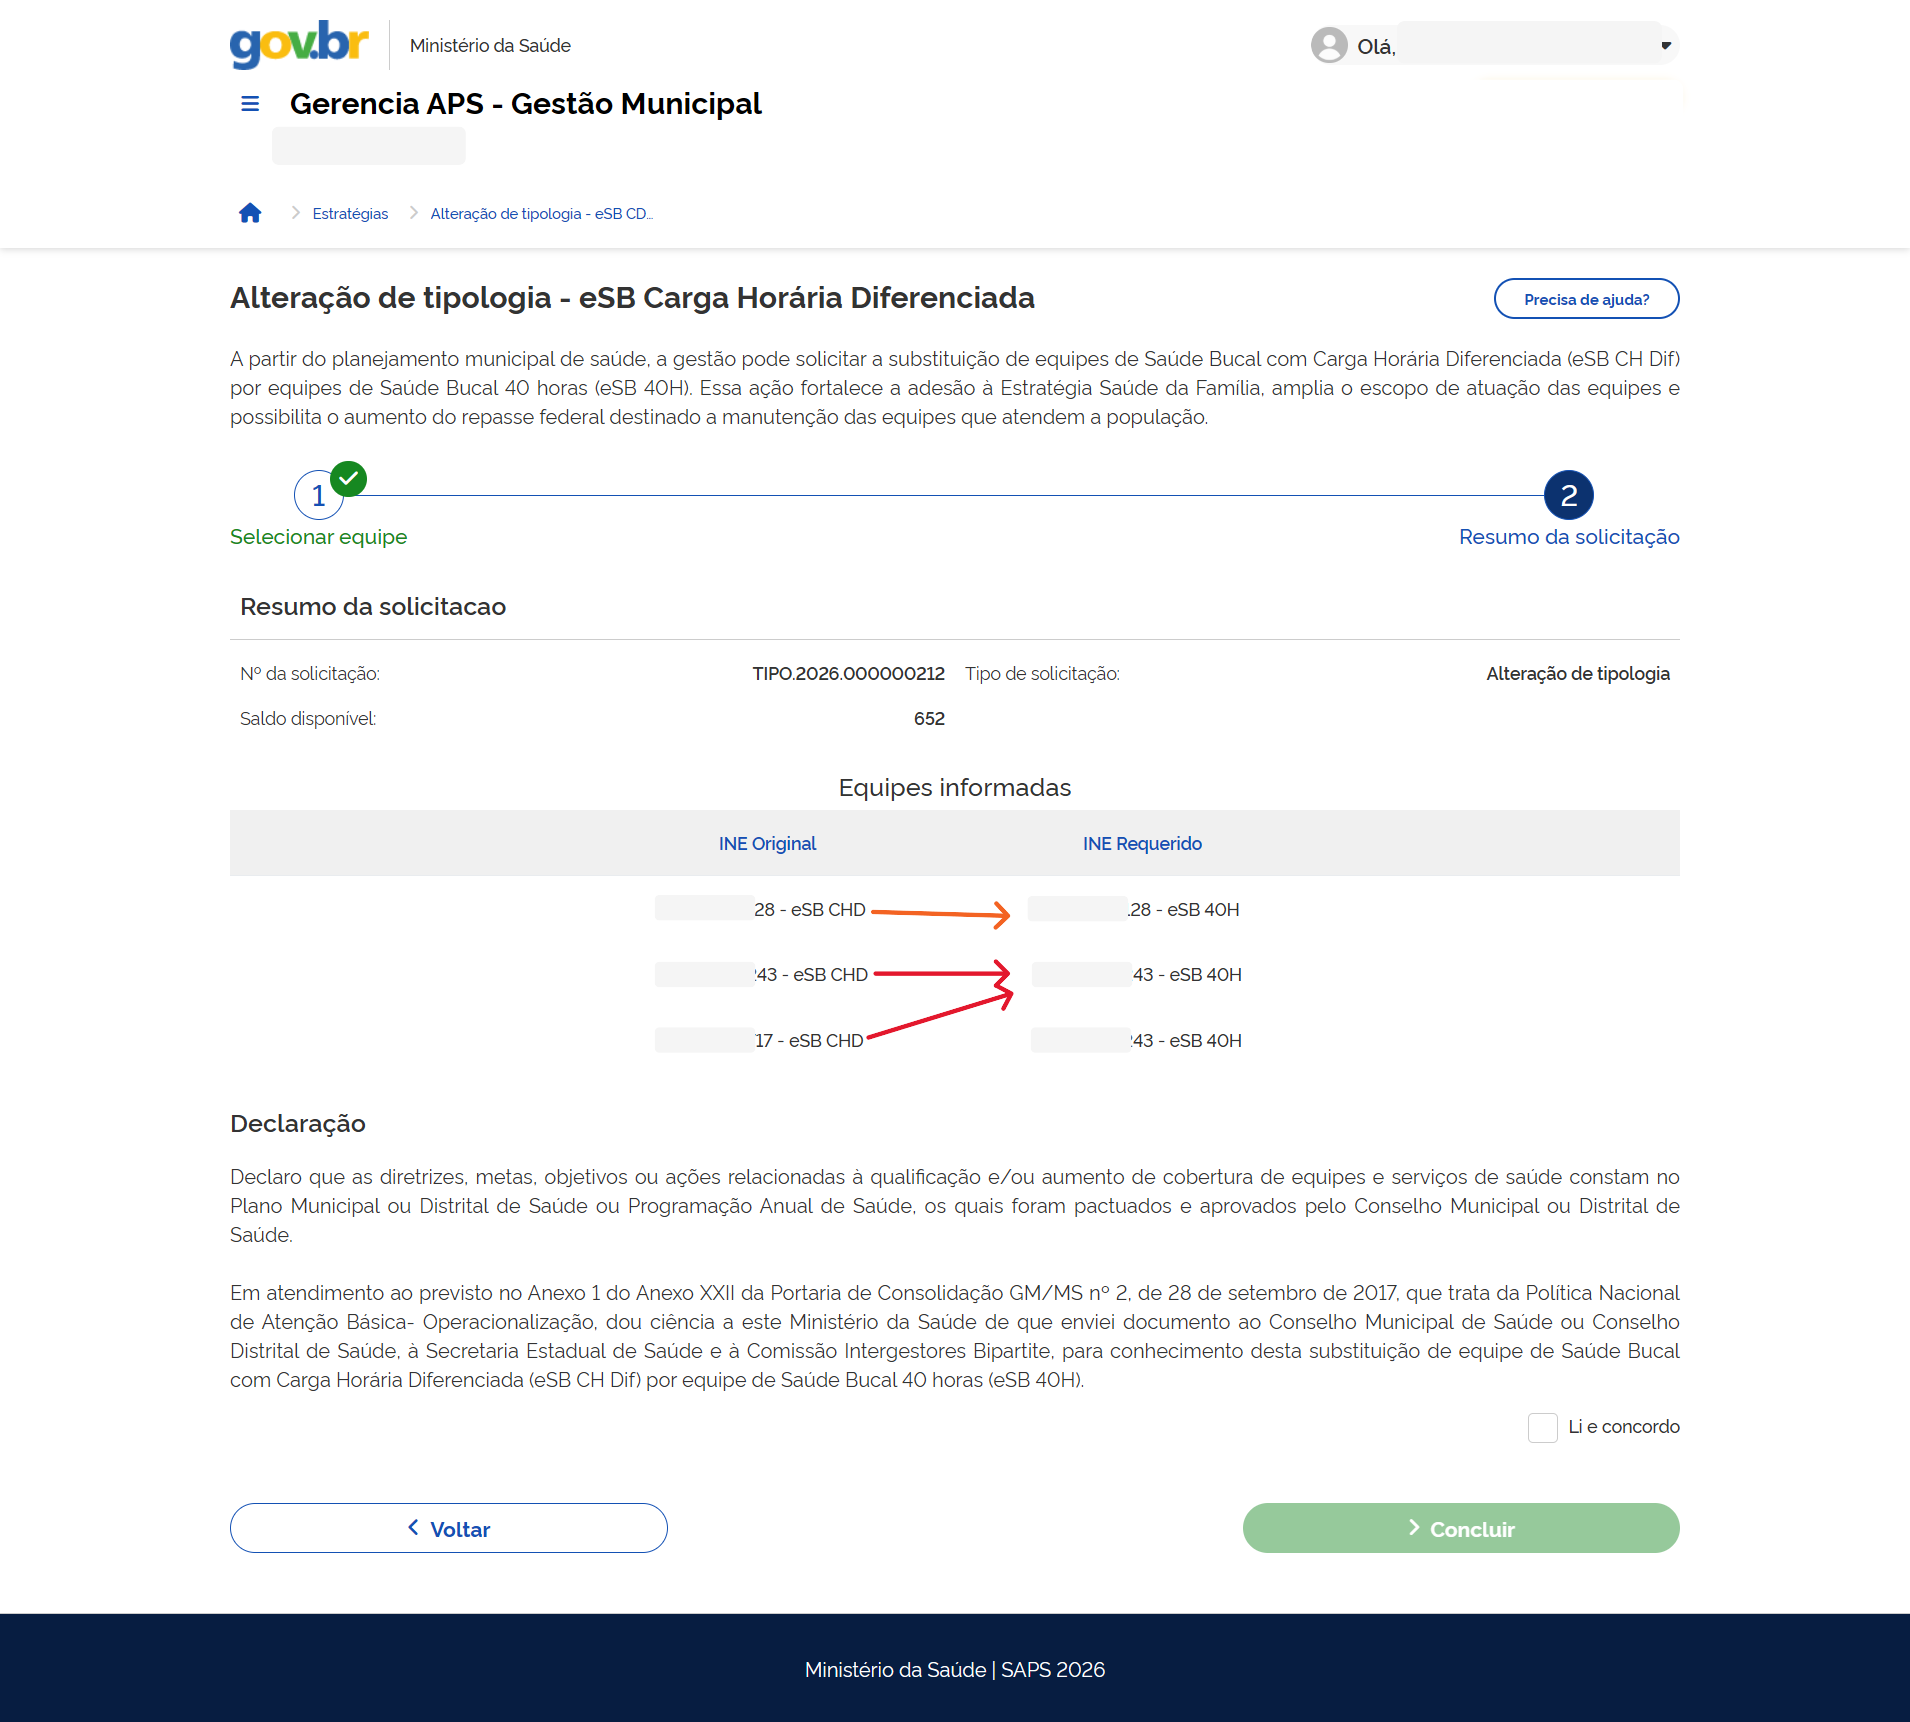Check the 'Li e concordo' checkbox
1910x1722 pixels.
[x=1542, y=1427]
